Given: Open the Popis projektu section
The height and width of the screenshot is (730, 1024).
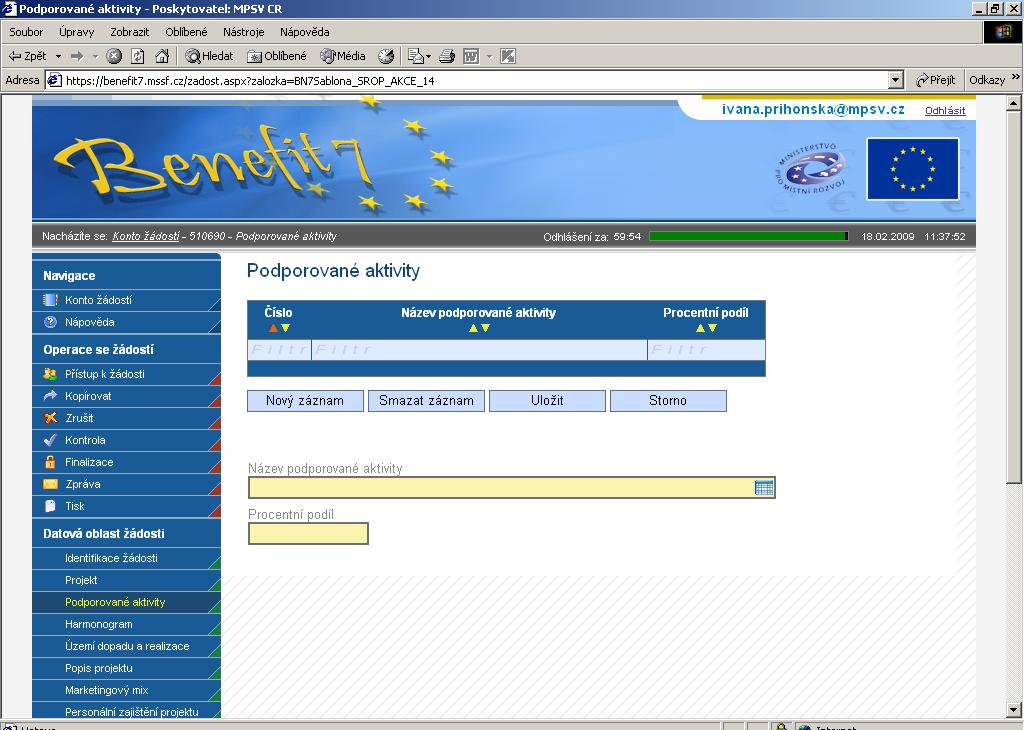Looking at the screenshot, I should tap(126, 669).
